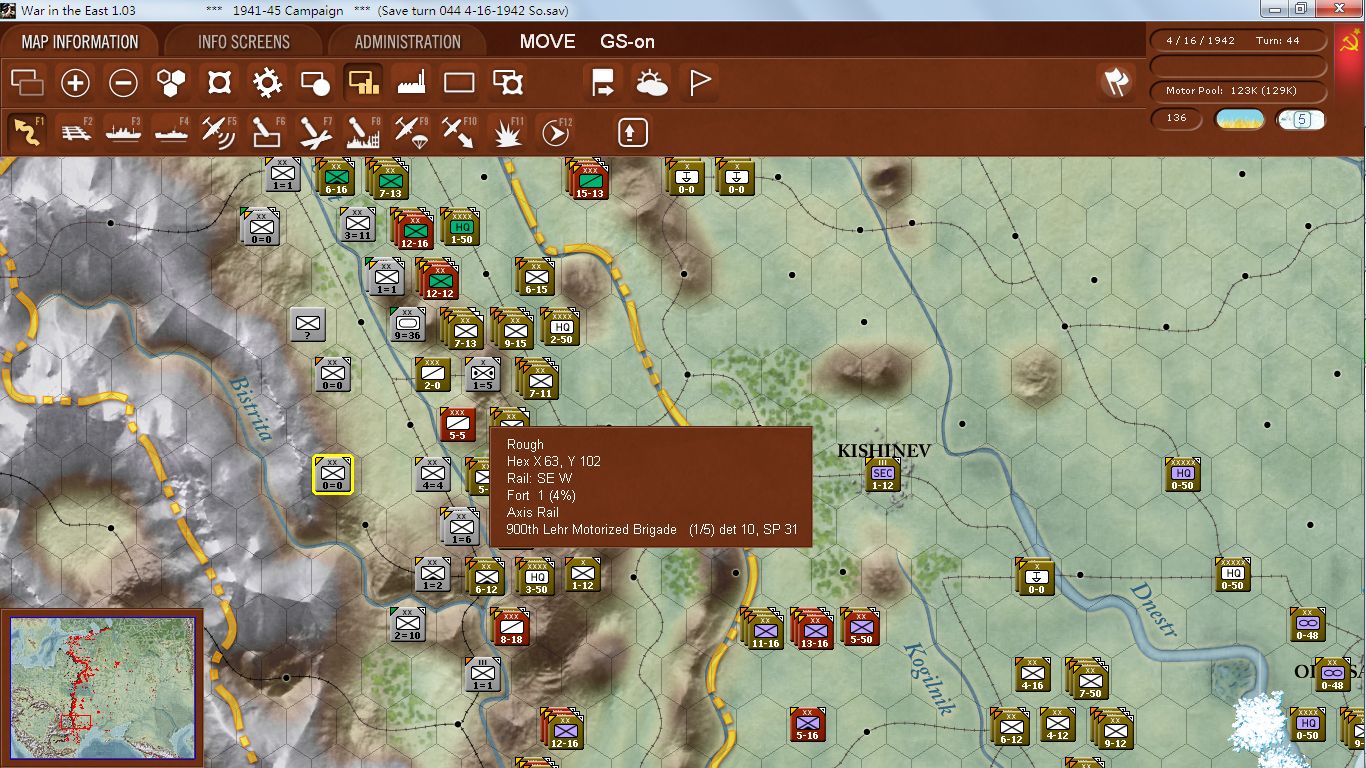This screenshot has height=768, width=1366.
Task: Toggle the stacked windows unit view icon
Action: point(27,82)
